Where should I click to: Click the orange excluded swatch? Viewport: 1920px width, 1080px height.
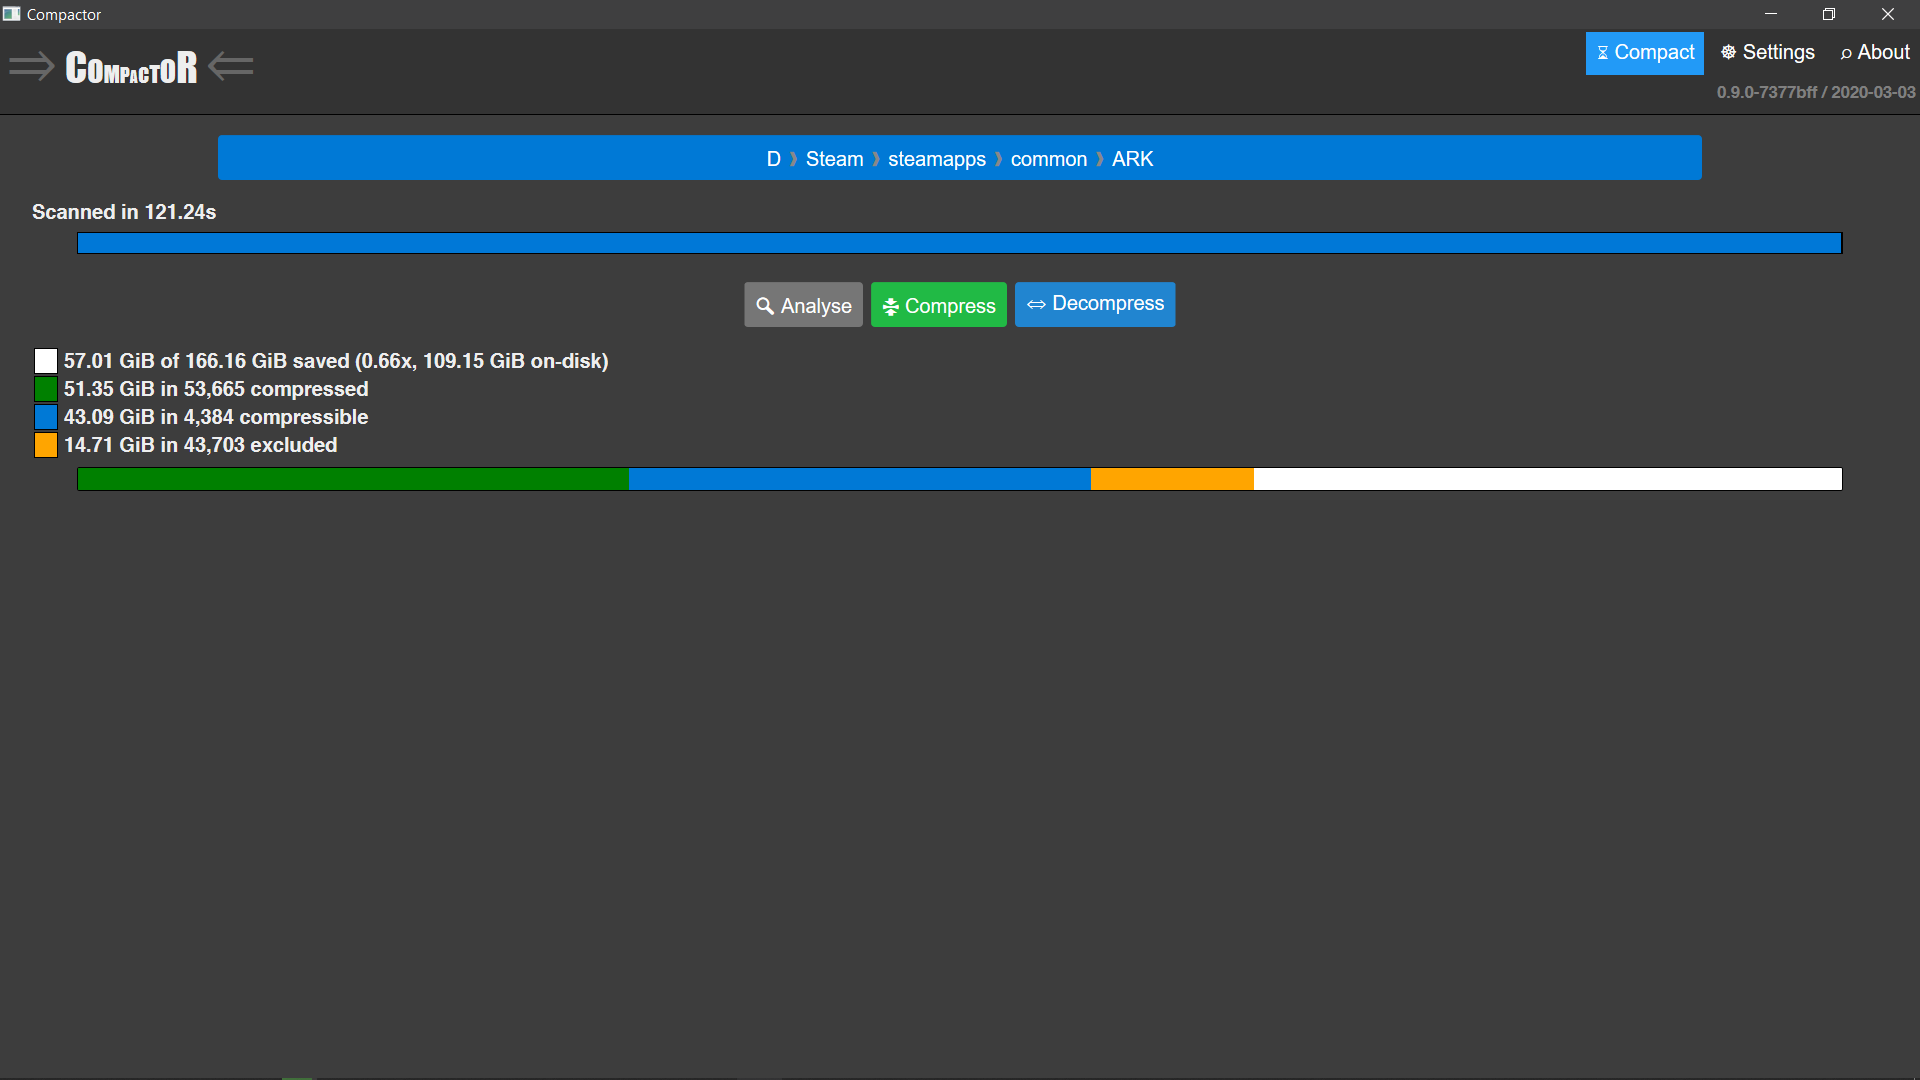pos(46,445)
